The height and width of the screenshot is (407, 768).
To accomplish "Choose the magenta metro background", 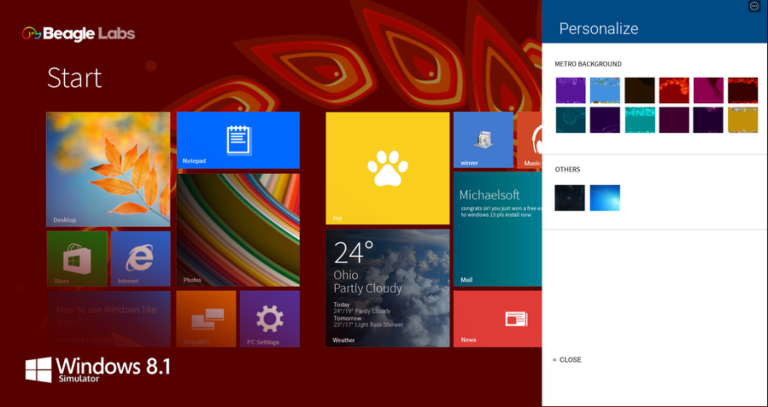I will (x=708, y=90).
